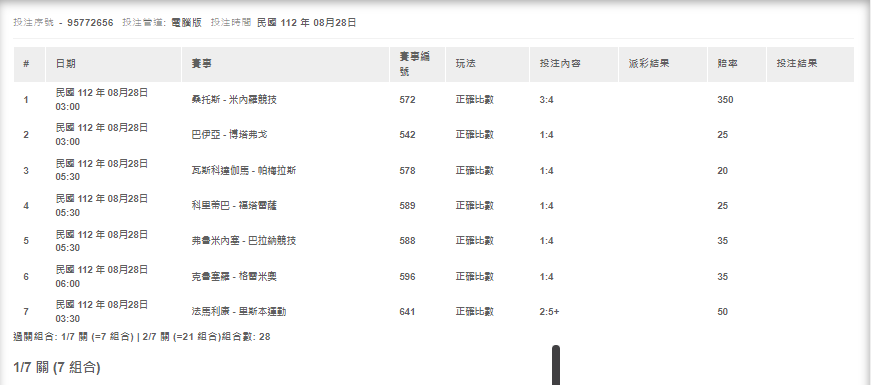Click the 1:4 score for match 542
The width and height of the screenshot is (871, 385).
point(547,135)
